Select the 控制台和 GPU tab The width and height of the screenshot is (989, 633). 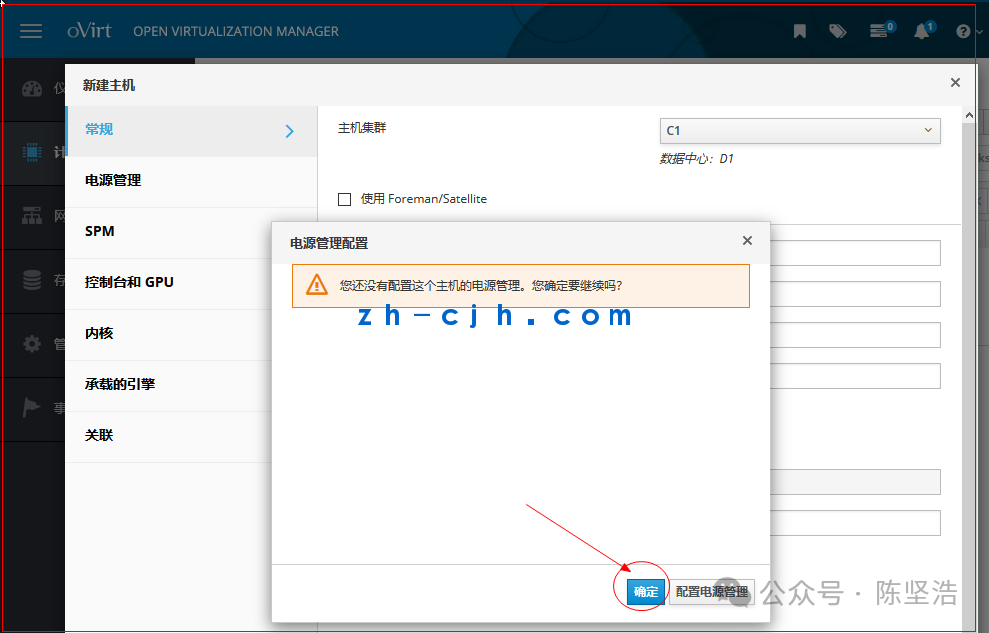169,283
